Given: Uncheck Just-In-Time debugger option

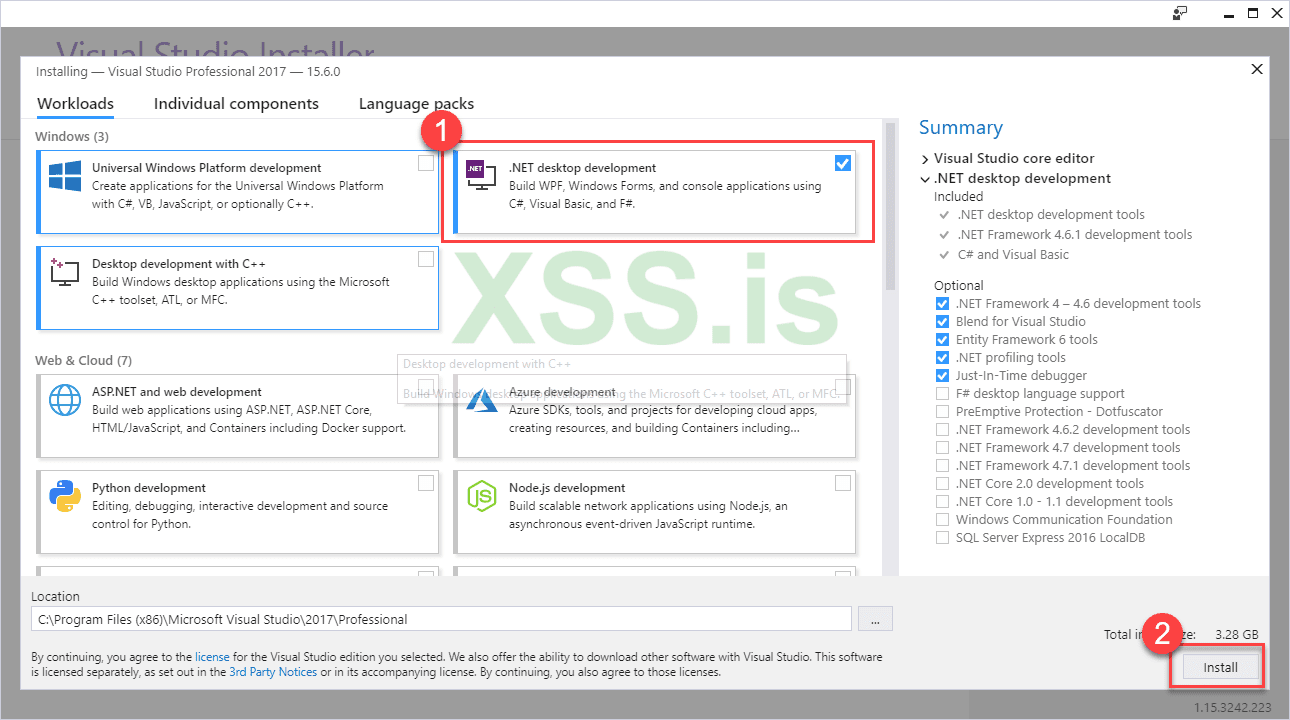Looking at the screenshot, I should point(942,376).
